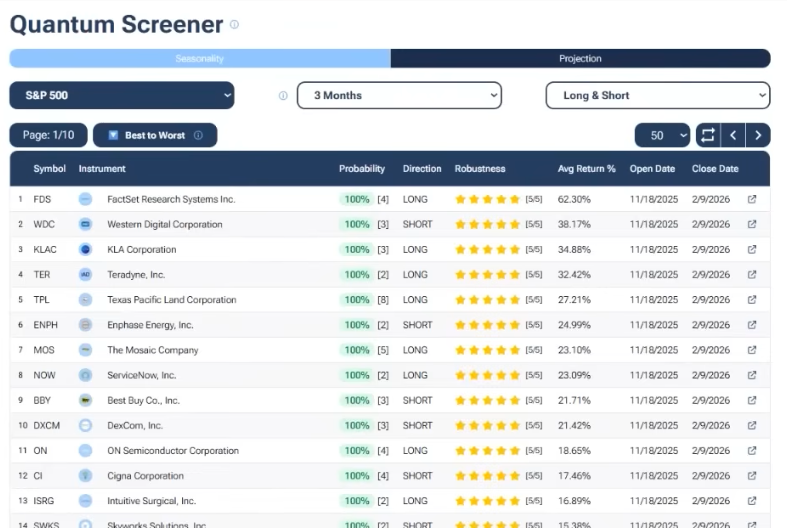The width and height of the screenshot is (787, 528).
Task: Click the Avg Return % column header
Action: [586, 169]
